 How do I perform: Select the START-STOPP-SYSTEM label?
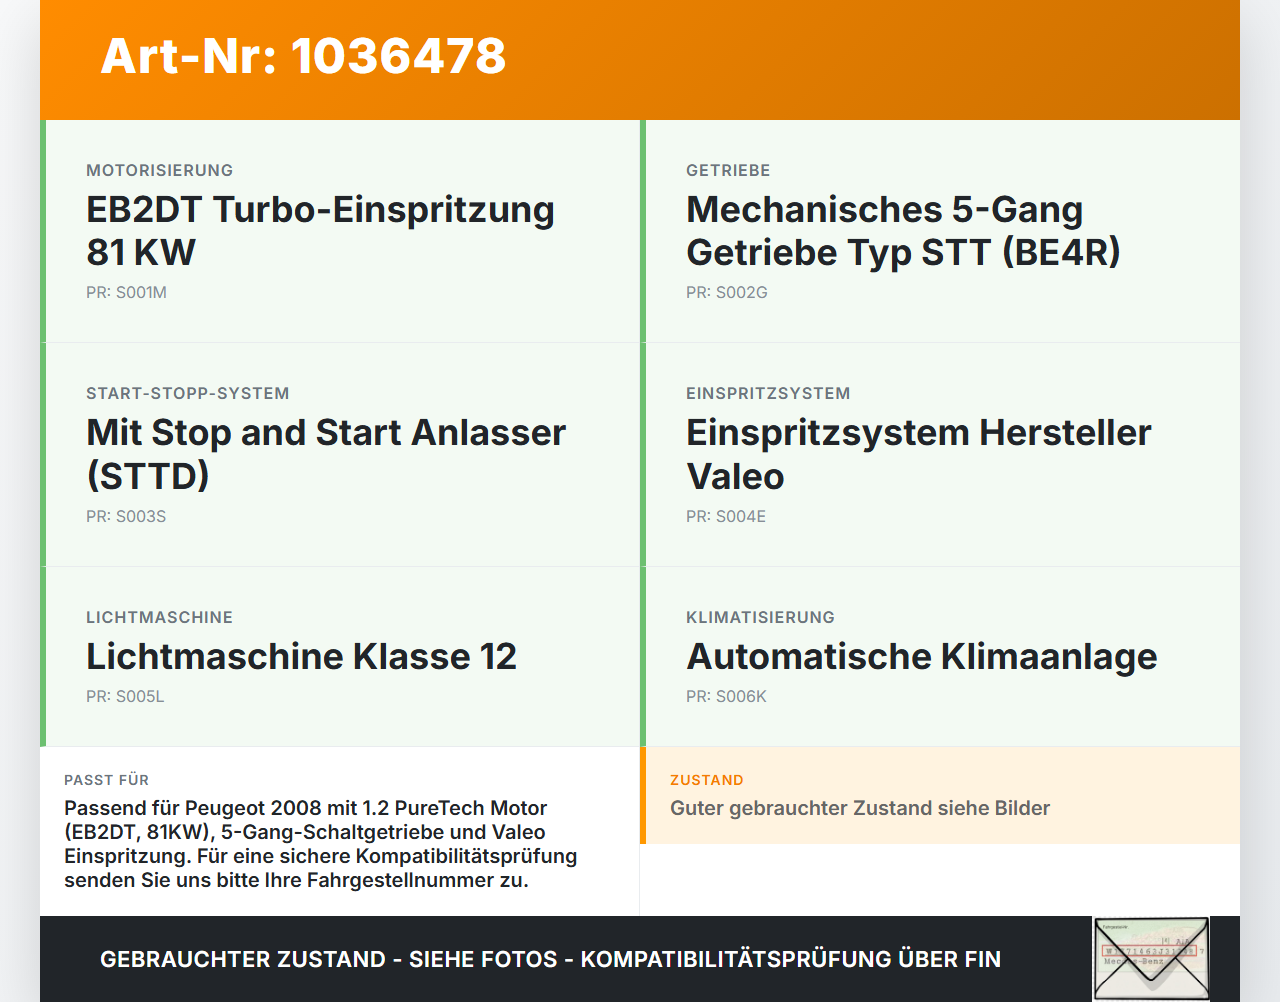click(188, 394)
